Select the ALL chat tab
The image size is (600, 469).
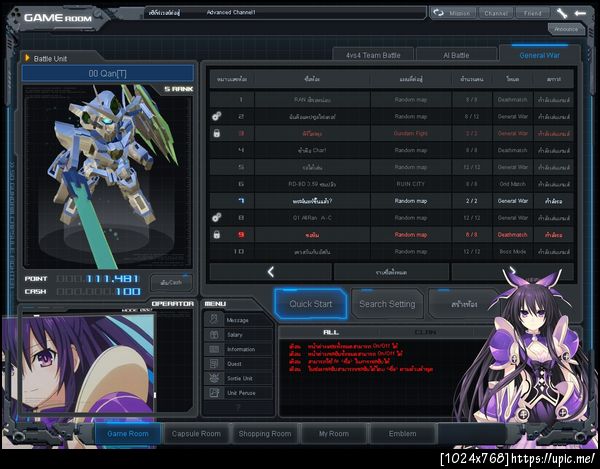coord(331,332)
